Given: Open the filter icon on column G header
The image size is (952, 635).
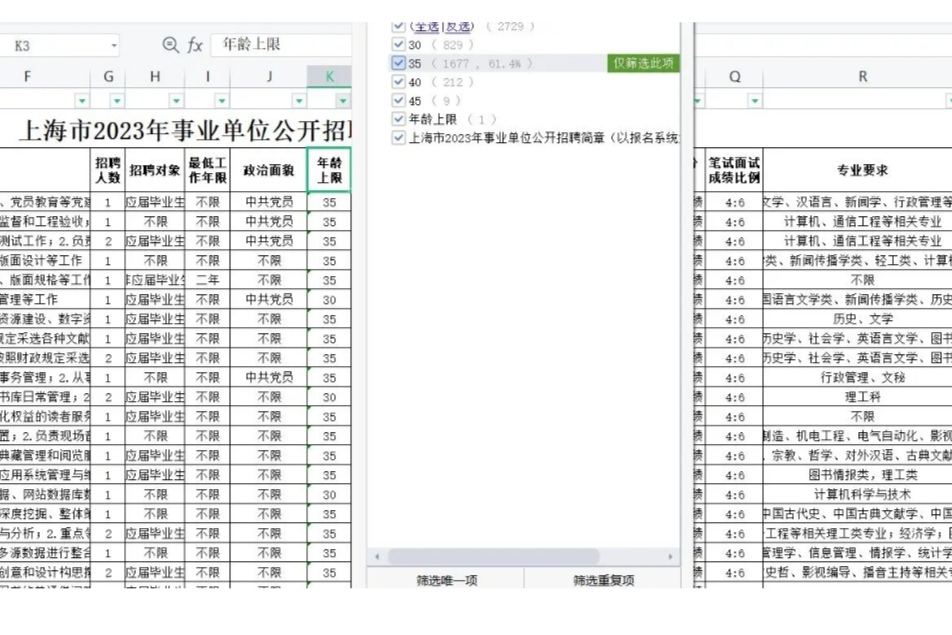Looking at the screenshot, I should pos(116,99).
